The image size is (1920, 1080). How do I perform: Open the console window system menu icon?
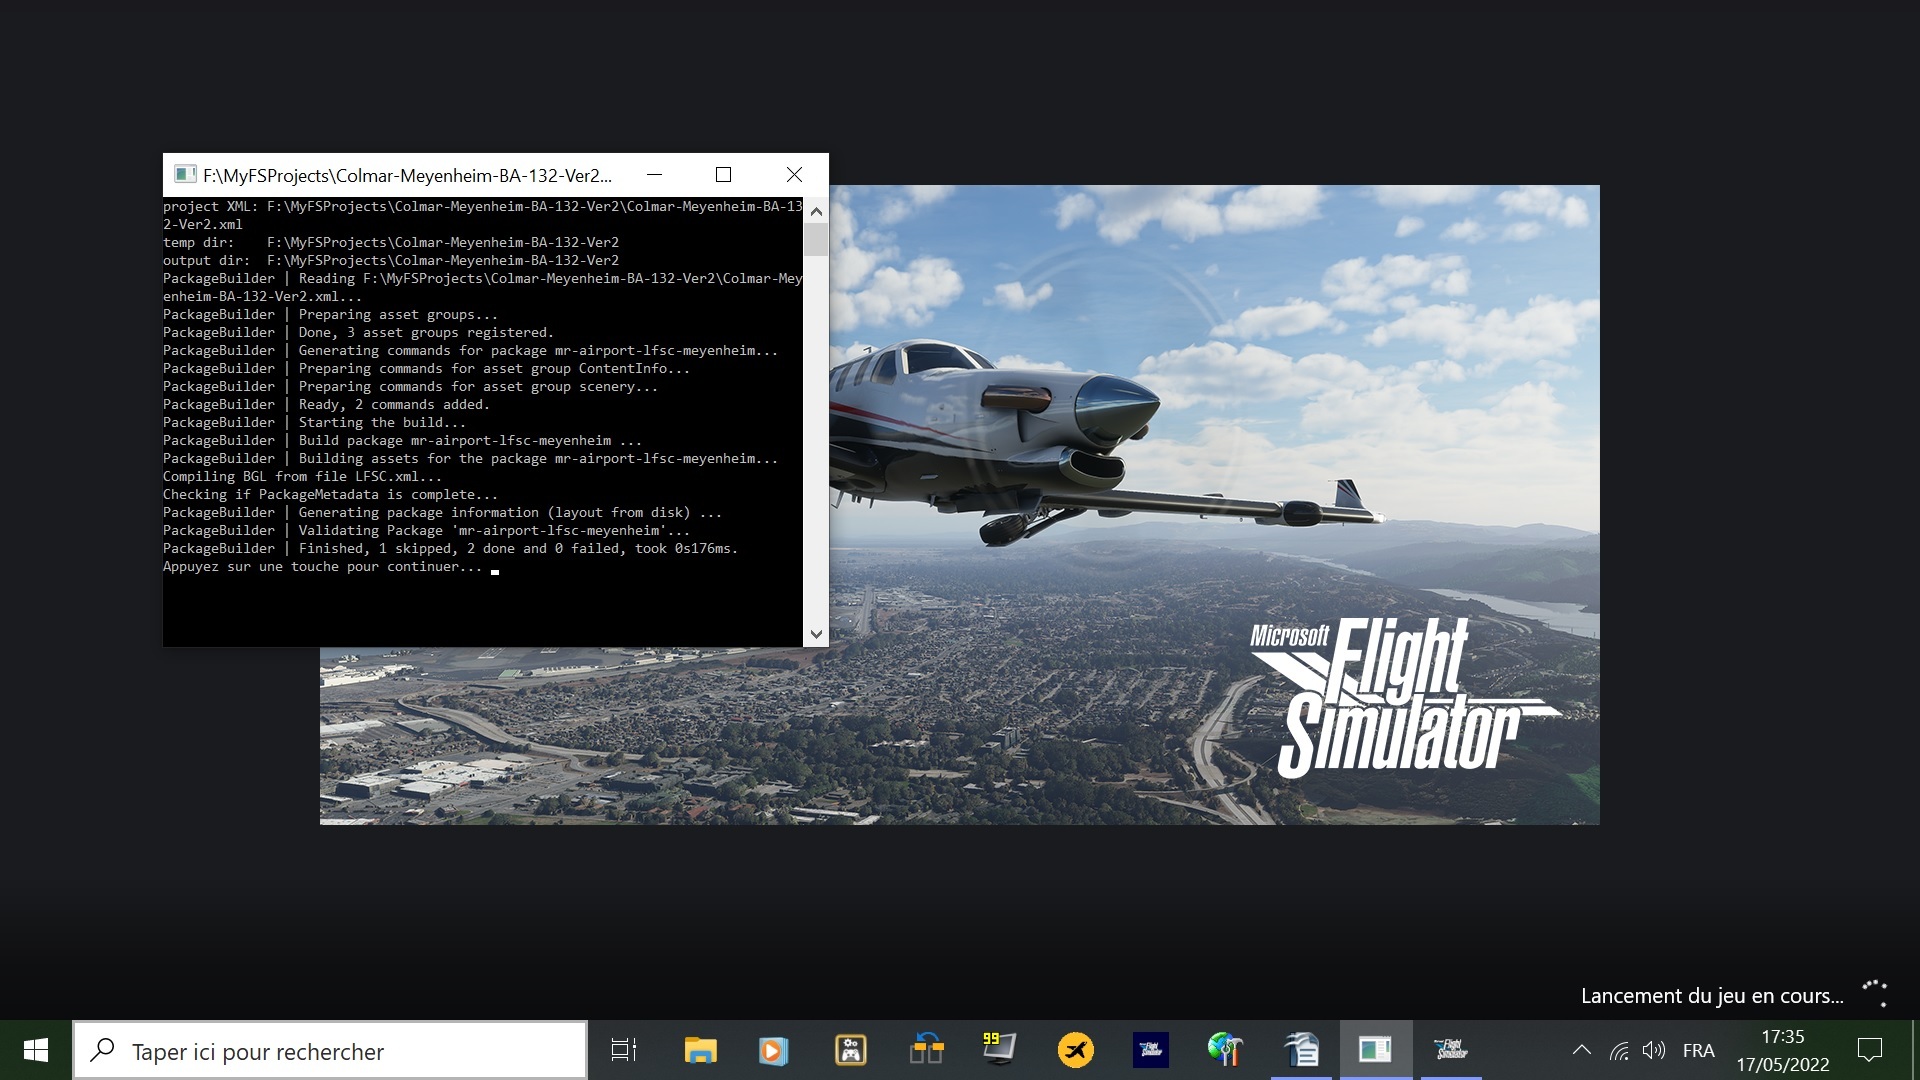(x=185, y=175)
